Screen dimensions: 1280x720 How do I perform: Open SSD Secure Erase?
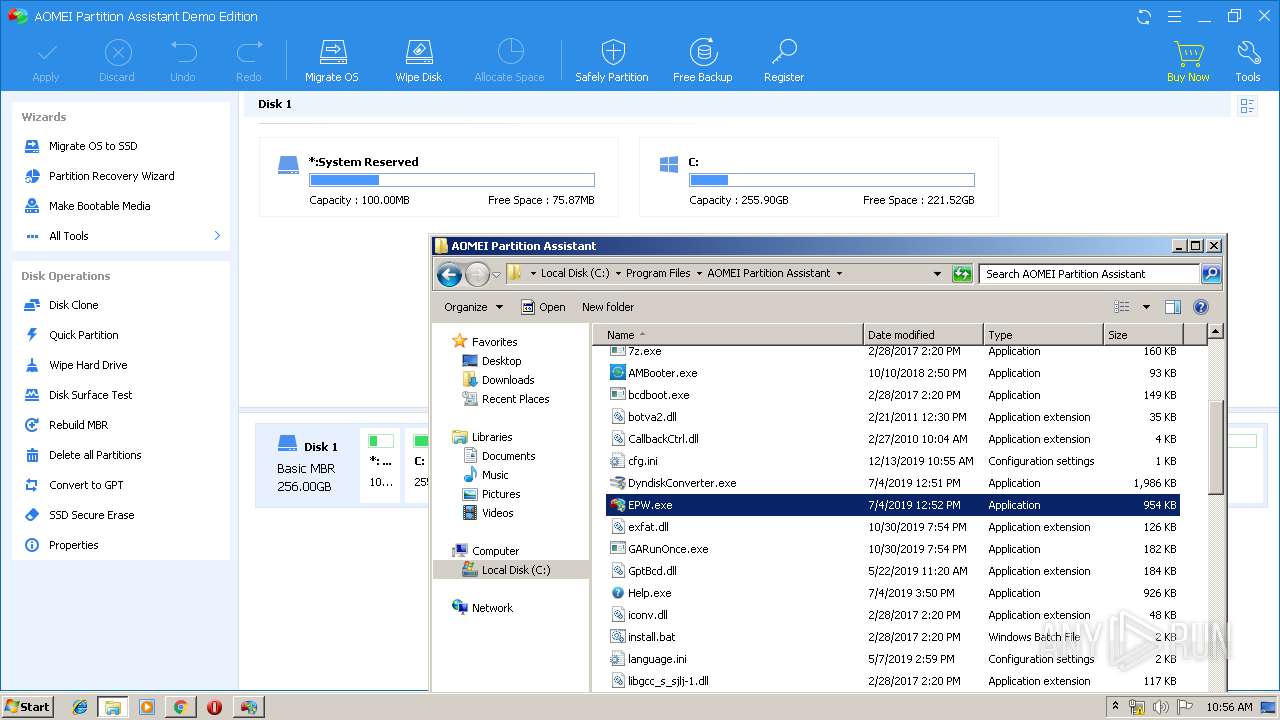click(91, 515)
